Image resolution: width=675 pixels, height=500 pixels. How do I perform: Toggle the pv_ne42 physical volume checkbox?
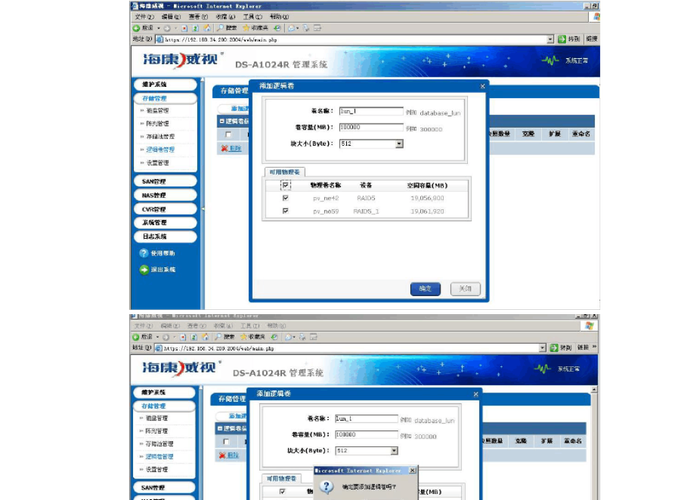[286, 198]
